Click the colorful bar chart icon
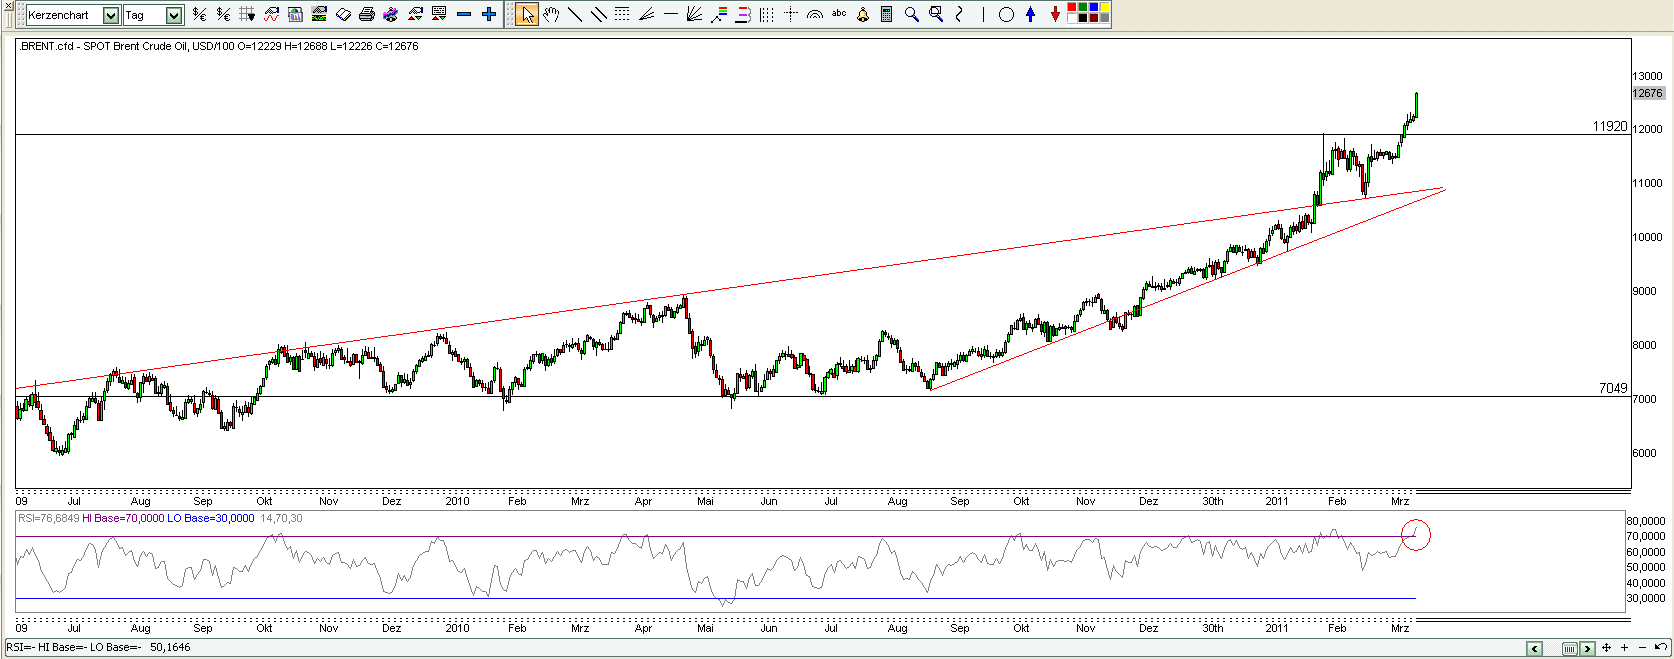 (295, 14)
